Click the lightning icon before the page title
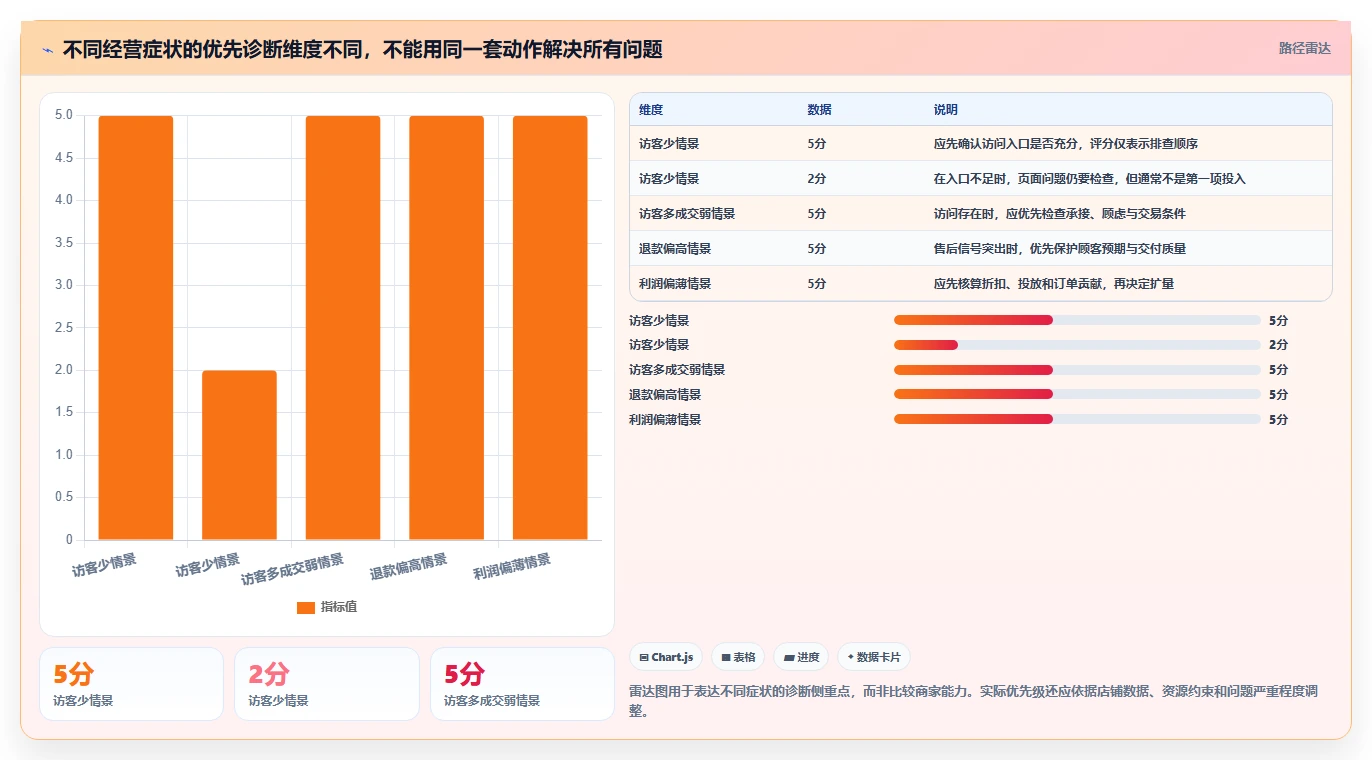This screenshot has width=1372, height=760. coord(48,50)
